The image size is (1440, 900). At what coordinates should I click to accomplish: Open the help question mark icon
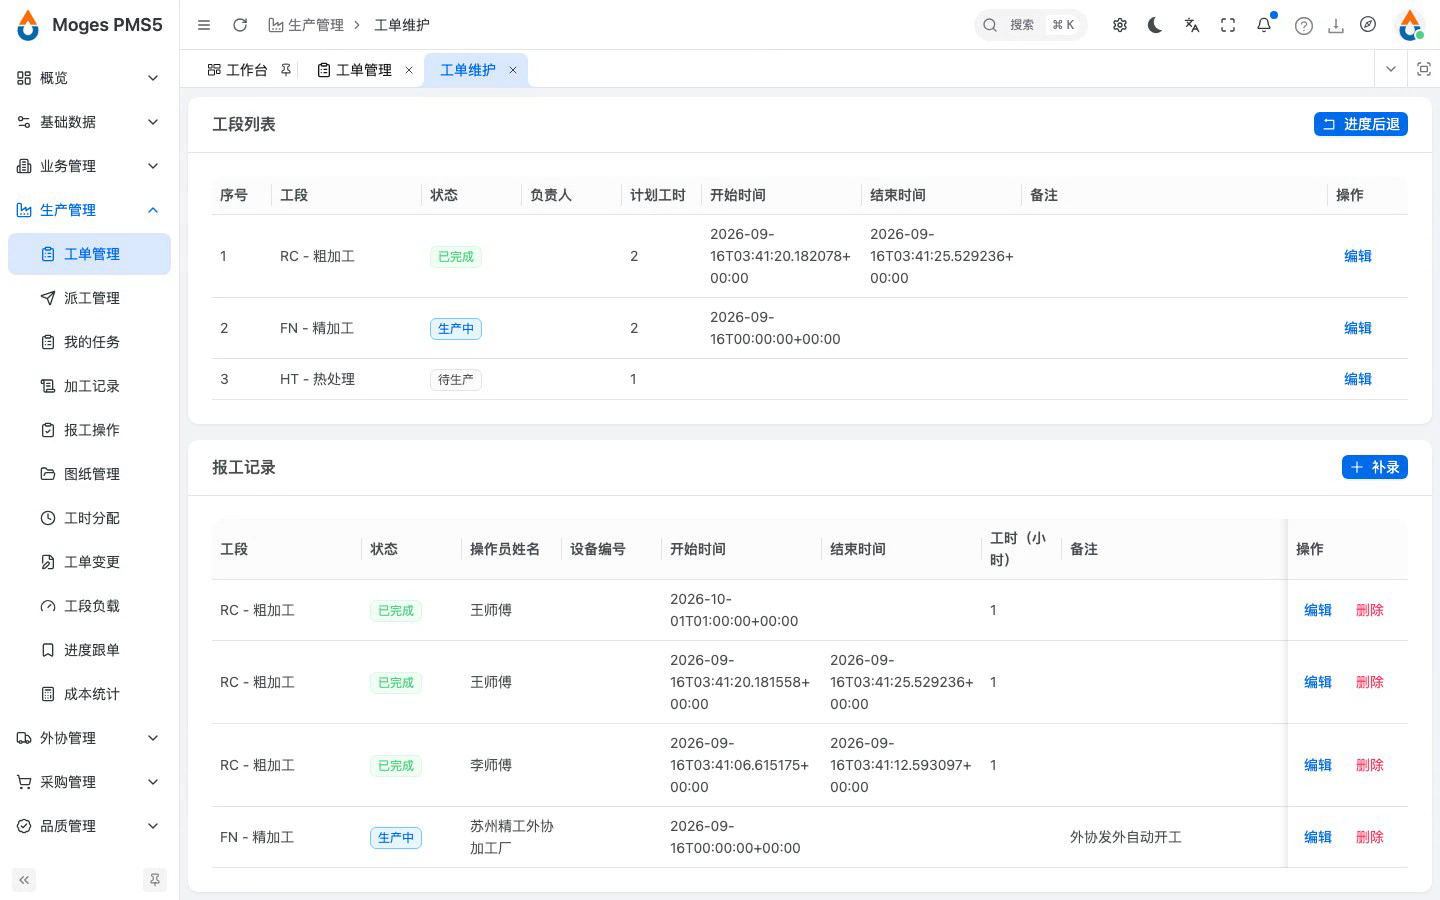point(1304,26)
